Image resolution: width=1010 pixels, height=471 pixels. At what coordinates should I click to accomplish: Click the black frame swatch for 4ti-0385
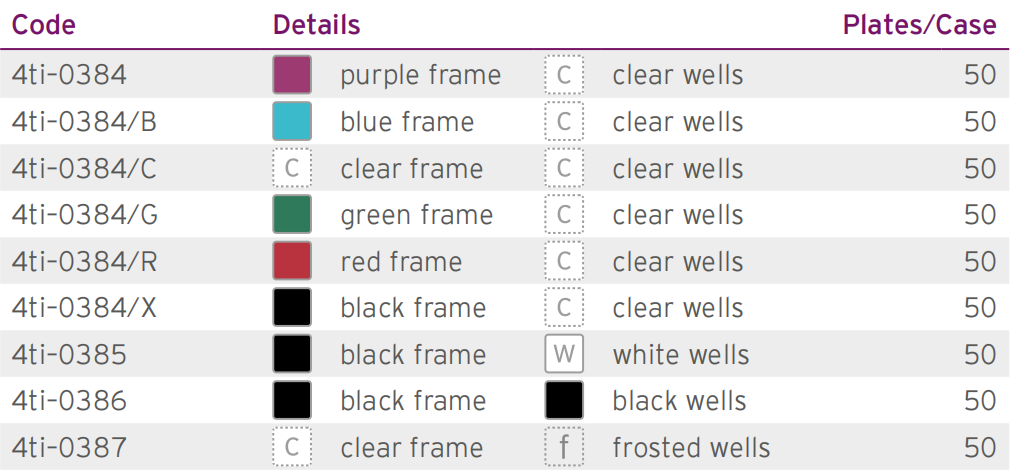[x=292, y=354]
